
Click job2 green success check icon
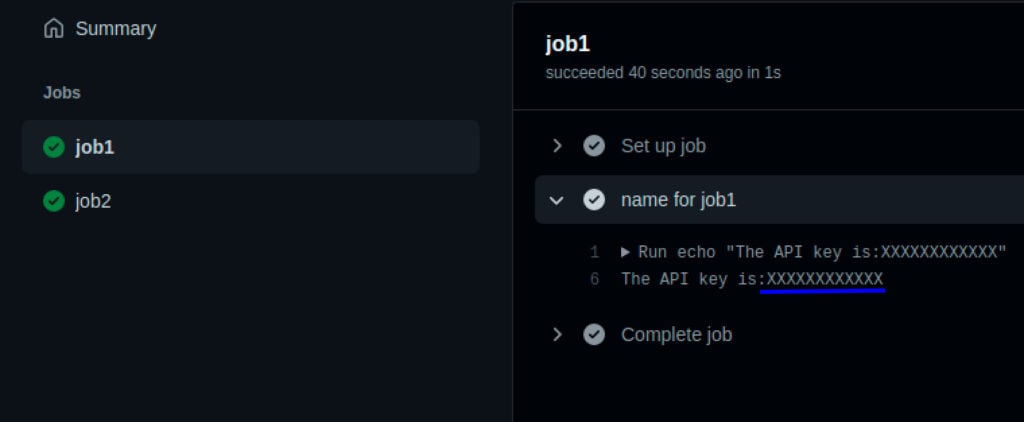(54, 201)
